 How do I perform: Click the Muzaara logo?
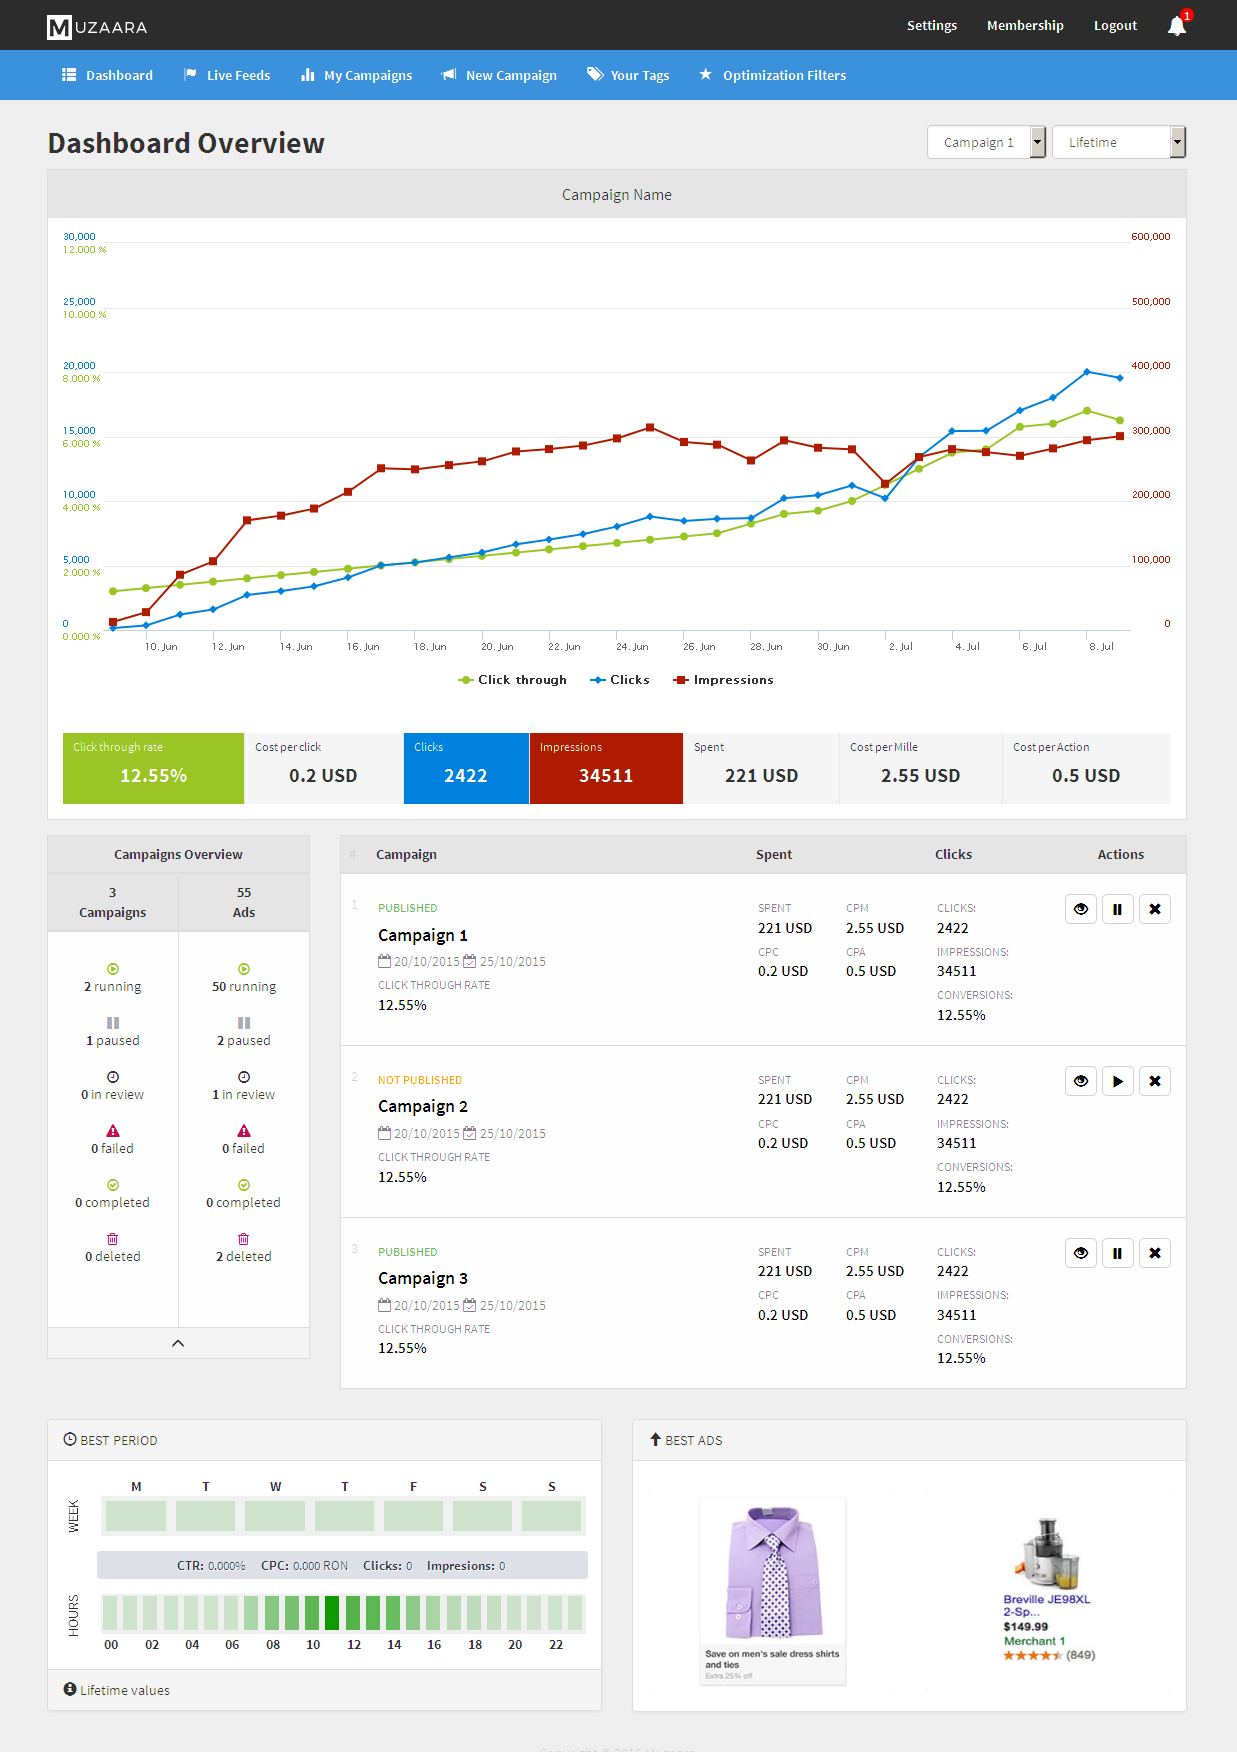click(97, 27)
